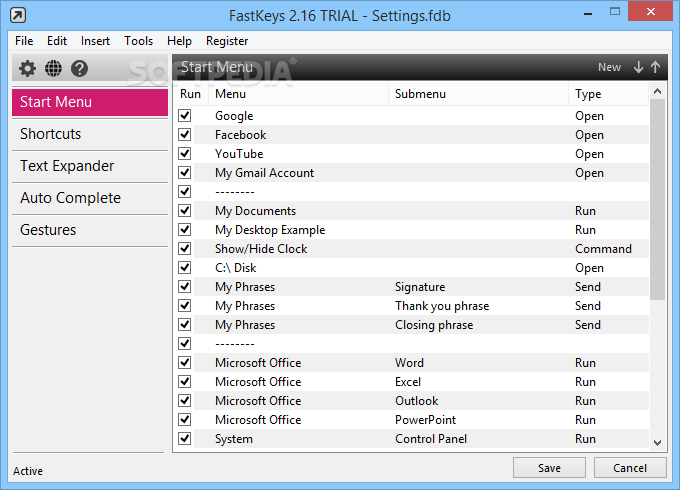Screen dimensions: 680x490
Task: Uncheck the Word row checkbox
Action: [x=185, y=363]
